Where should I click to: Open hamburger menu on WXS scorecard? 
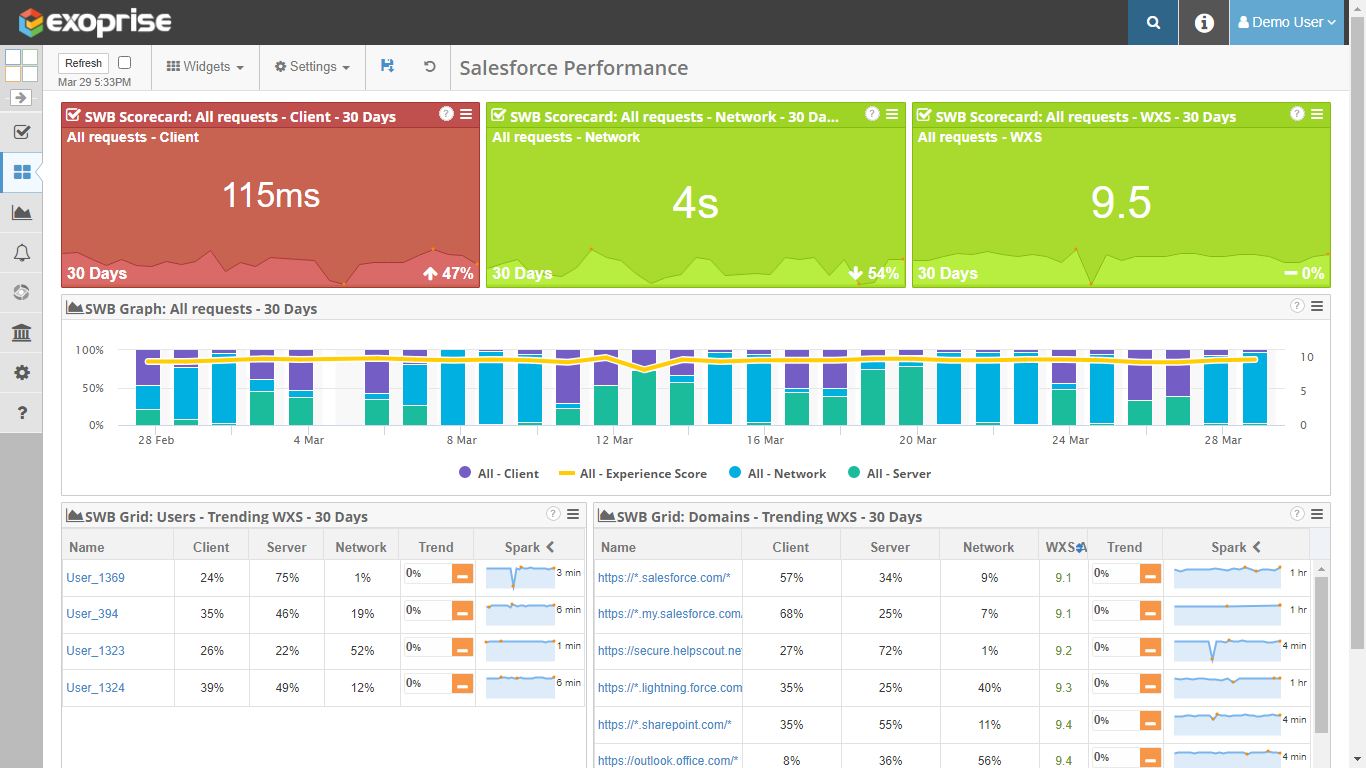tap(1317, 114)
